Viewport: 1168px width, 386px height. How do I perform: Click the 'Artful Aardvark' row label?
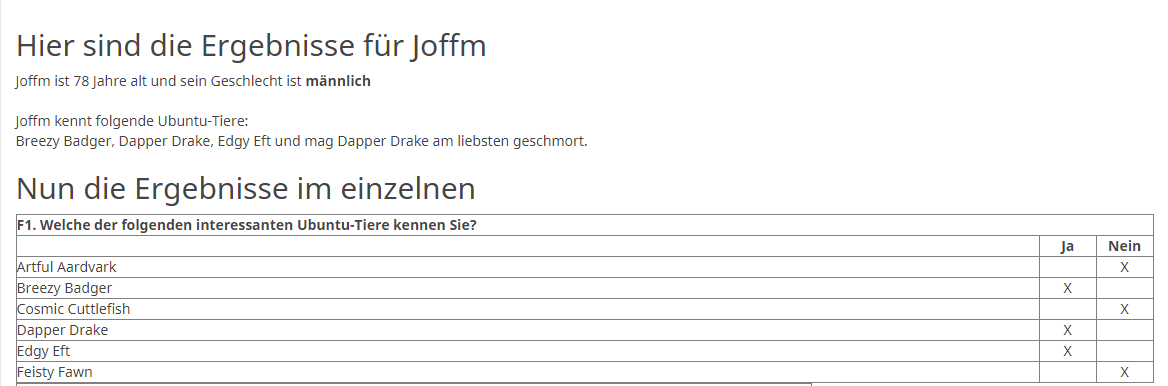pos(67,267)
